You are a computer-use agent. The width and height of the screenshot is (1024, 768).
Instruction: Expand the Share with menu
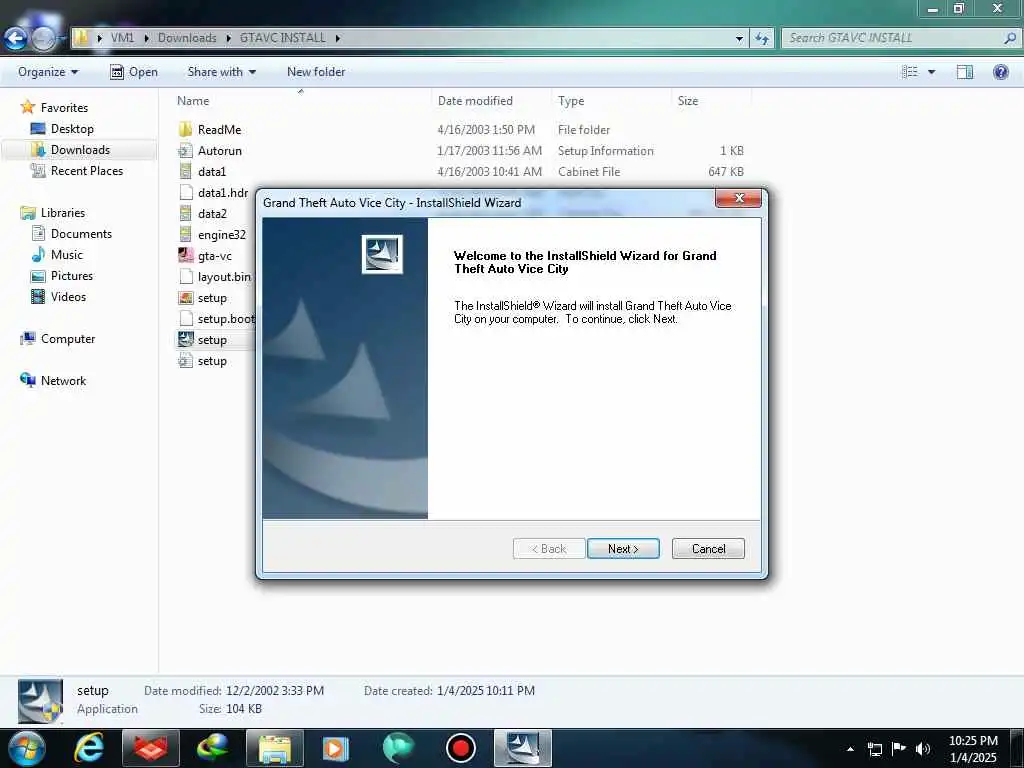(x=221, y=72)
